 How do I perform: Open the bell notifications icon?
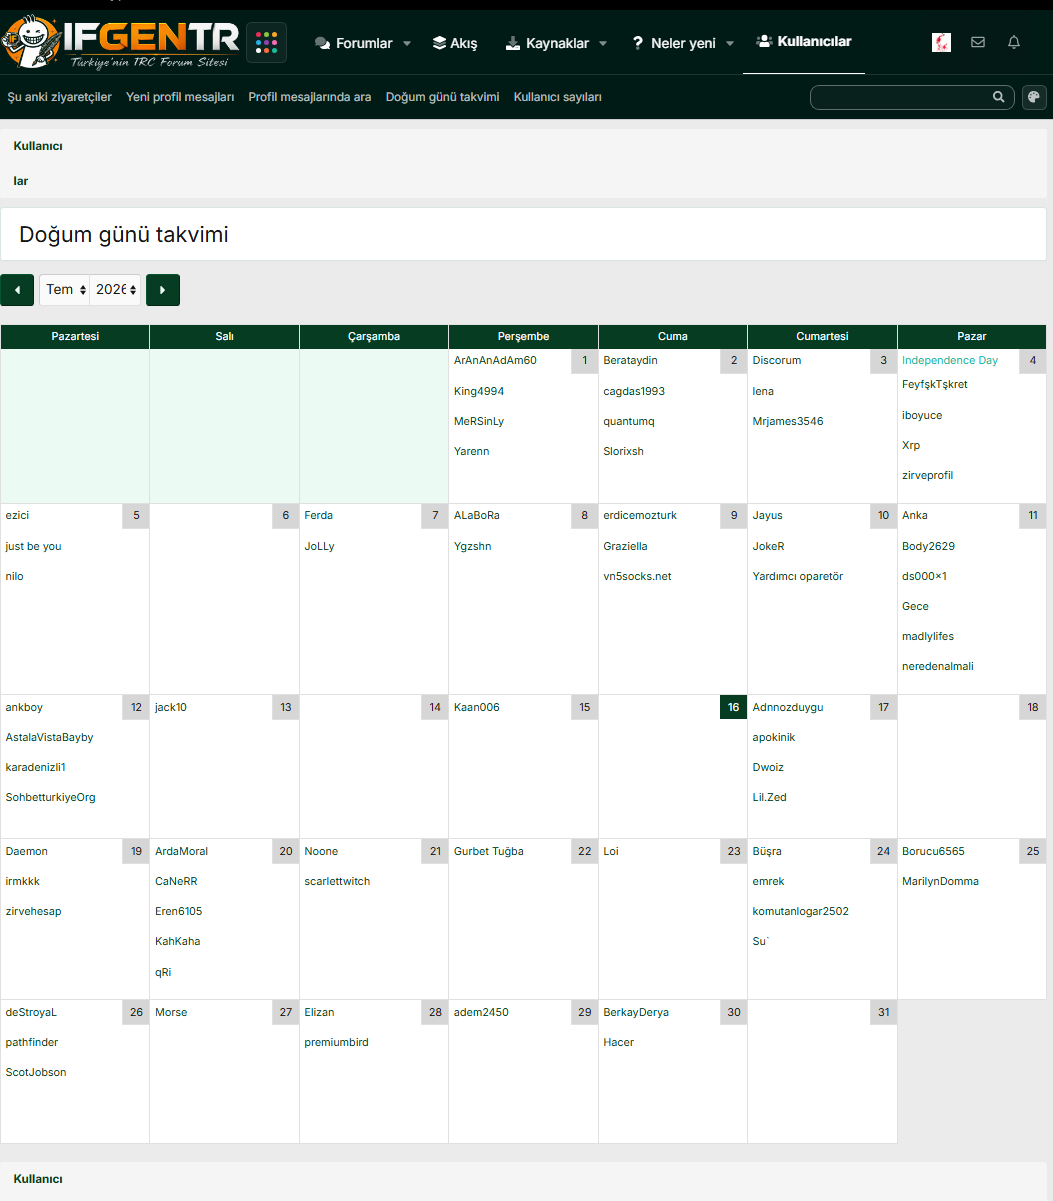click(x=1014, y=42)
